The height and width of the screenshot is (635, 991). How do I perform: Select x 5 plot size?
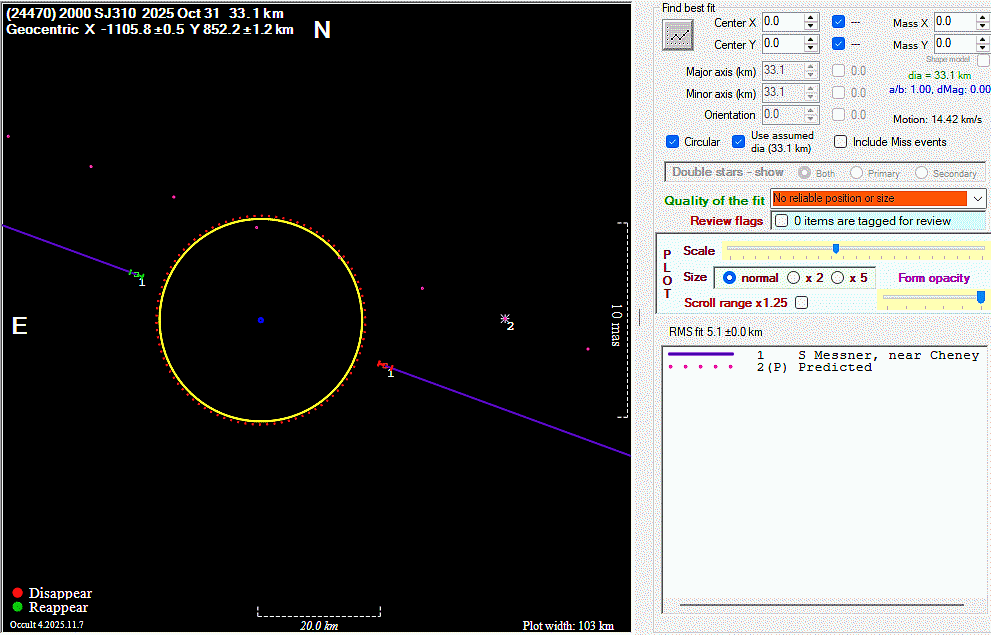click(x=838, y=277)
